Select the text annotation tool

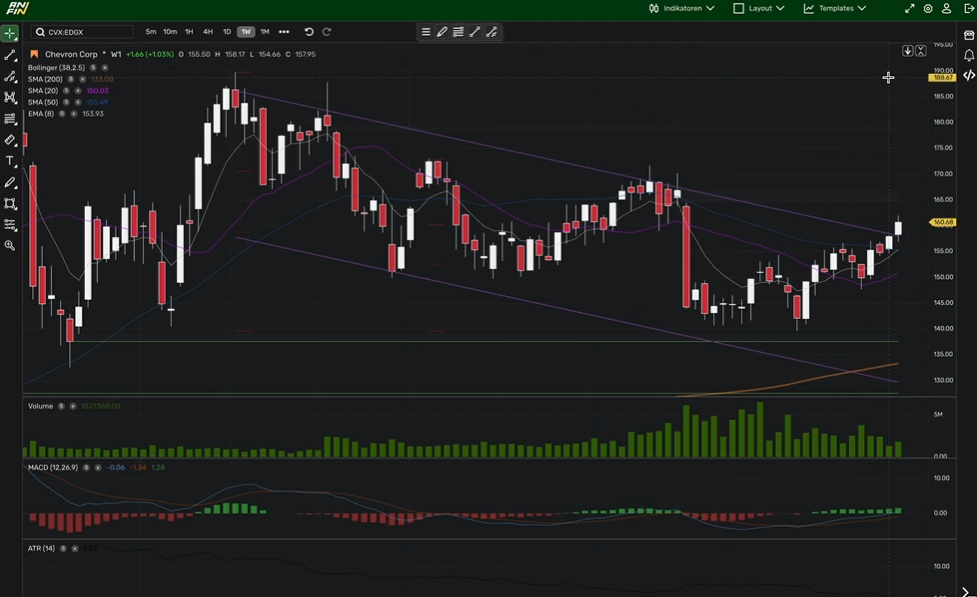pyautogui.click(x=10, y=161)
